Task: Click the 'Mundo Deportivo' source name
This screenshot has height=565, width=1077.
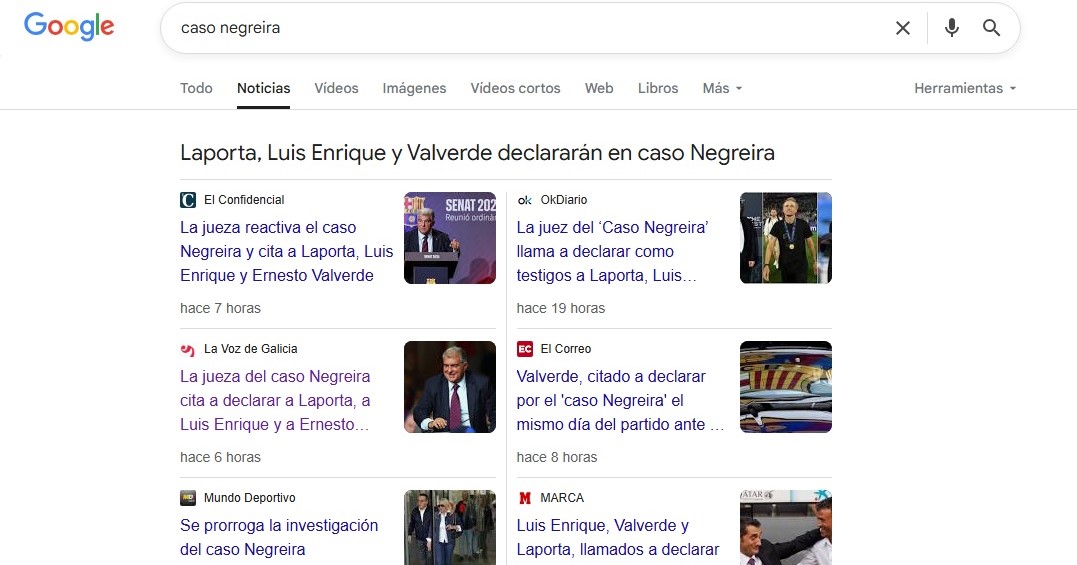Action: pyautogui.click(x=250, y=498)
